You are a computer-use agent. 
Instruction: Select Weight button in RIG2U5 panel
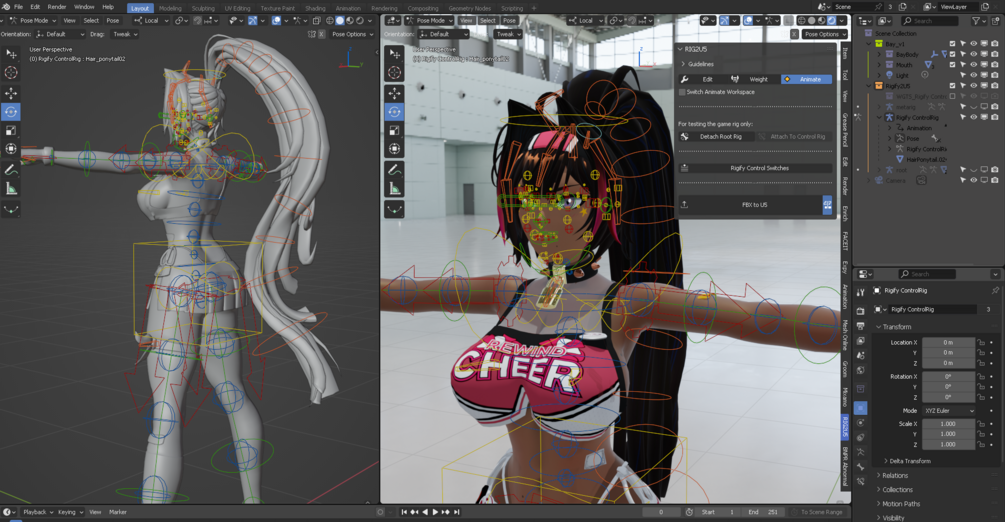coord(754,80)
